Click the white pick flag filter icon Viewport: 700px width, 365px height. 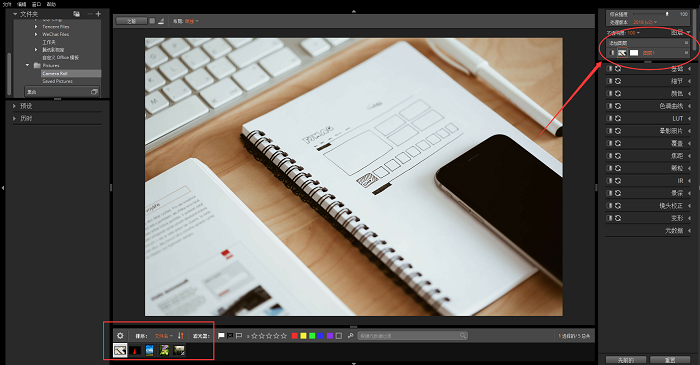click(x=221, y=336)
